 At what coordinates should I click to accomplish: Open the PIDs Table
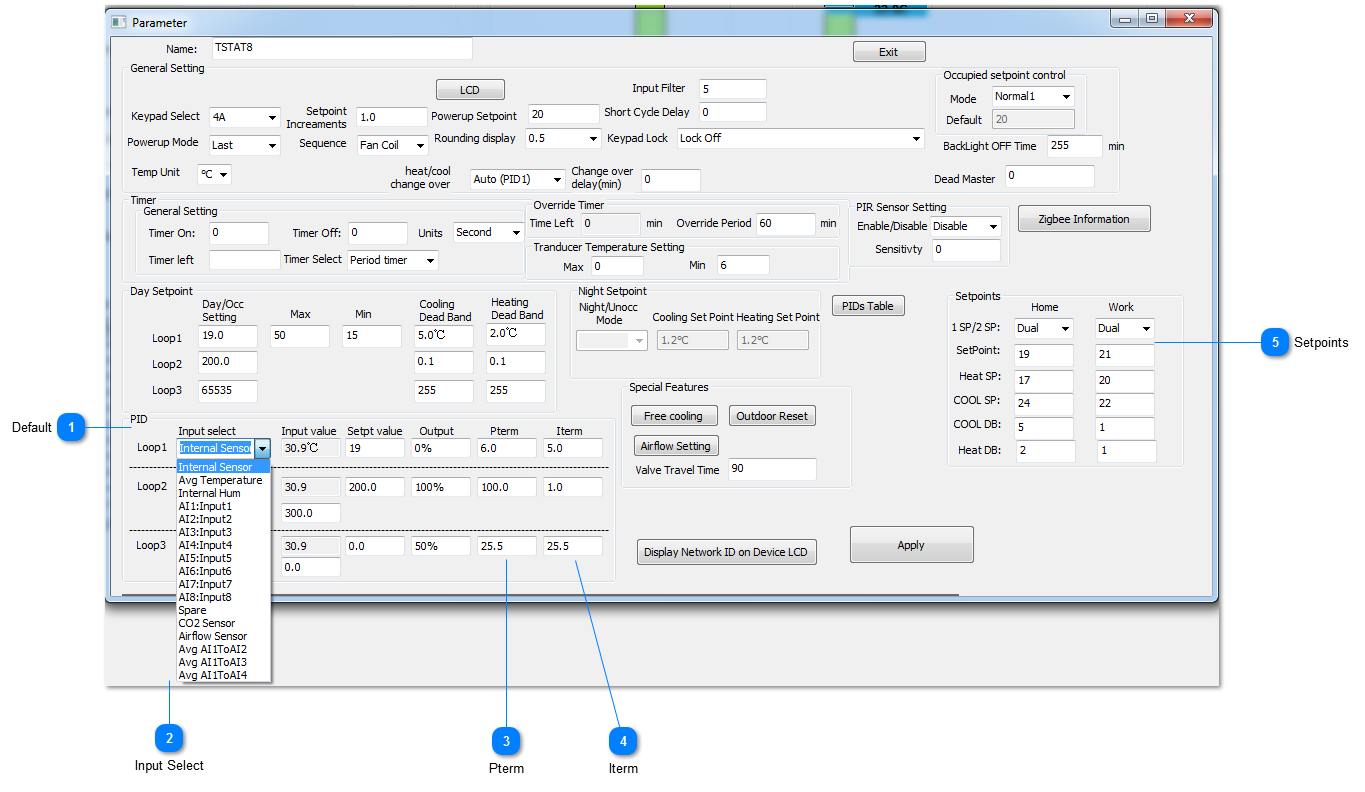coord(868,306)
